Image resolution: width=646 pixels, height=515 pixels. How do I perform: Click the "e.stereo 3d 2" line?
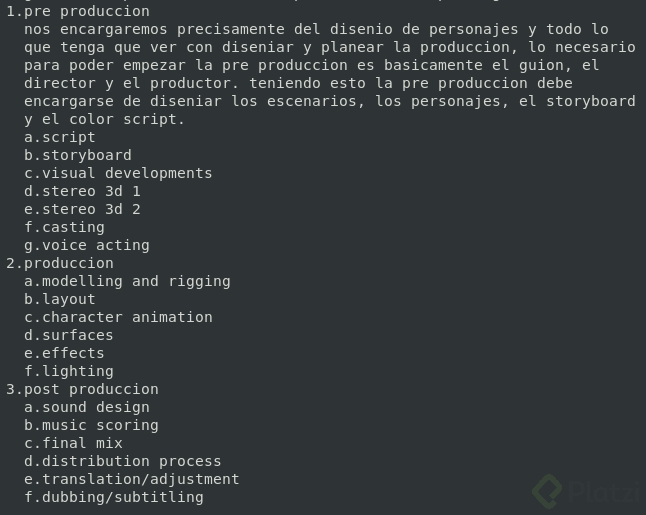(82, 209)
